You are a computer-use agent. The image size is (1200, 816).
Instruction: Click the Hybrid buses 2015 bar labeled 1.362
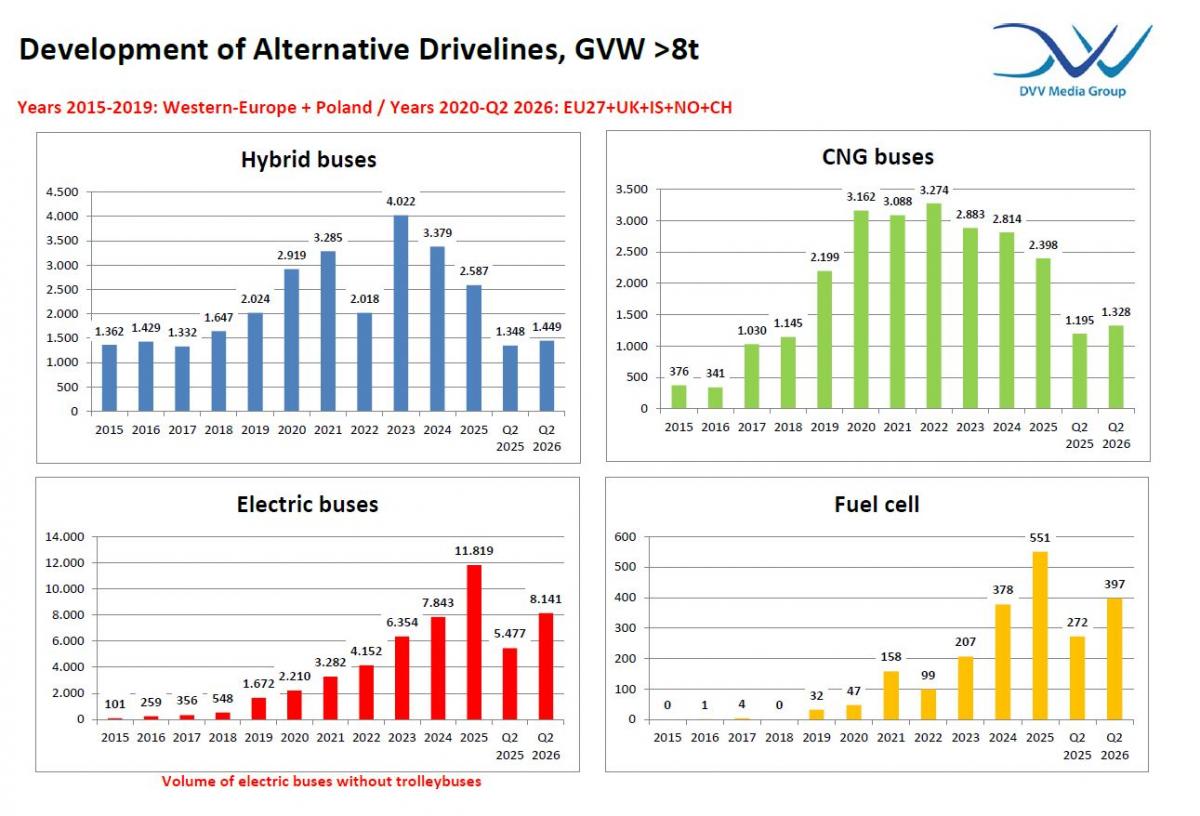point(109,378)
